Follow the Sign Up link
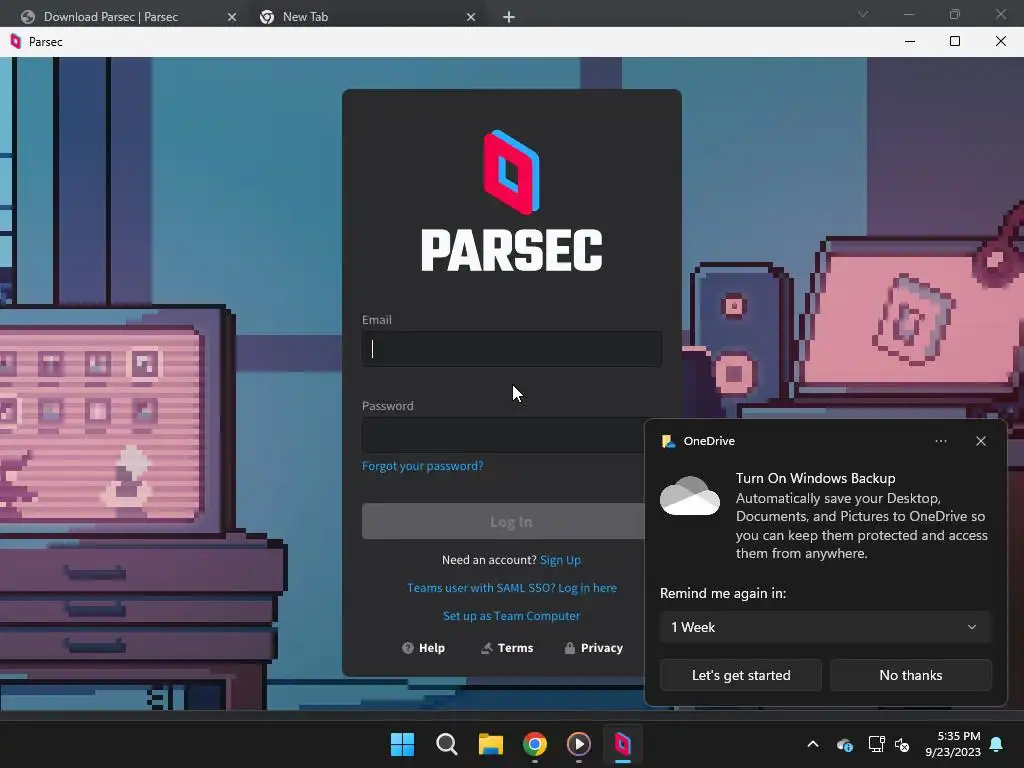The image size is (1024, 768). click(560, 560)
